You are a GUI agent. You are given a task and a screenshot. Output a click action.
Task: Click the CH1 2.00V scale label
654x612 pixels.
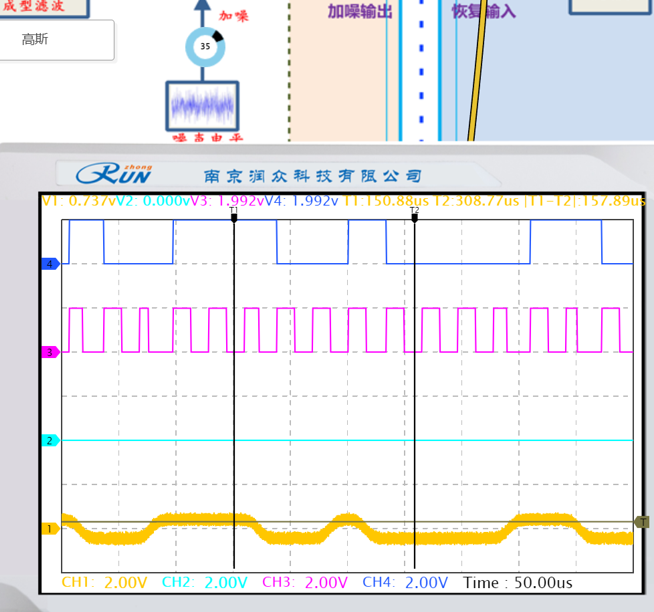point(104,582)
